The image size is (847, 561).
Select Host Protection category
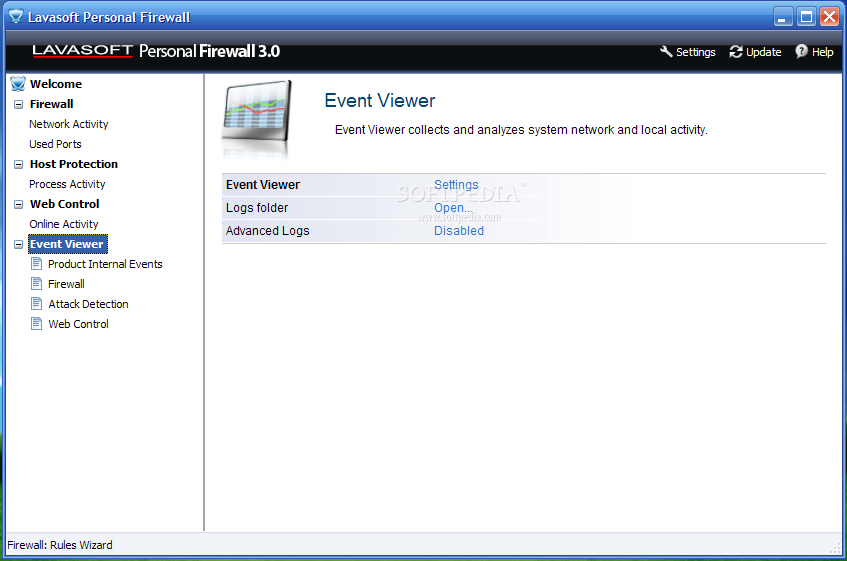click(x=73, y=164)
